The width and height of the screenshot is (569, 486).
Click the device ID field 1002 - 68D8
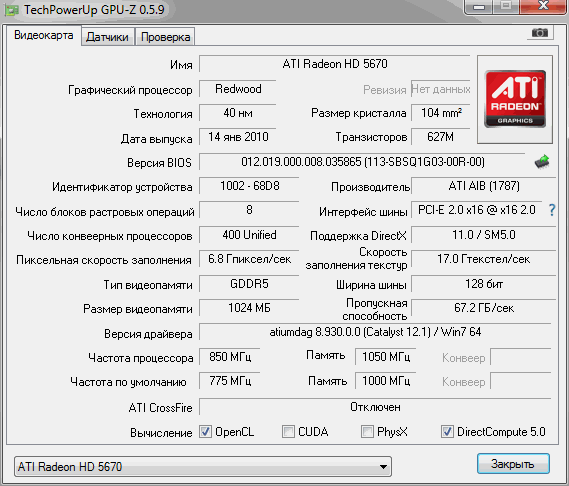click(x=249, y=186)
